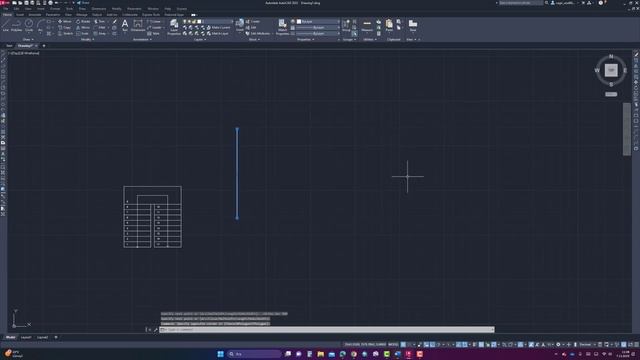The height and width of the screenshot is (360, 640).
Task: Open the Format menu
Action: point(55,9)
